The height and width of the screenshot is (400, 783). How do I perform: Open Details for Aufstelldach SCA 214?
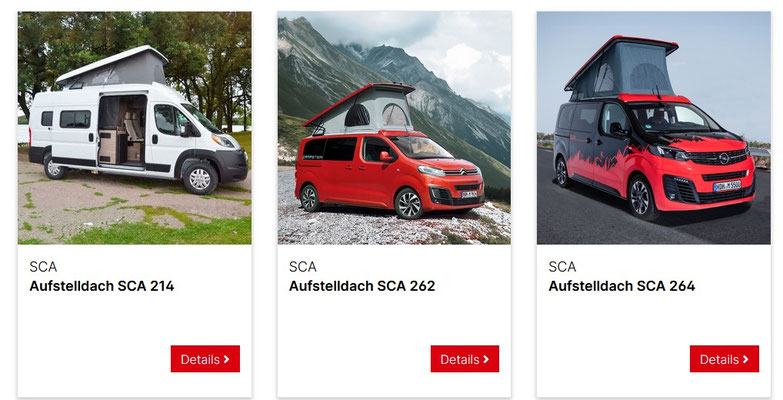point(205,359)
